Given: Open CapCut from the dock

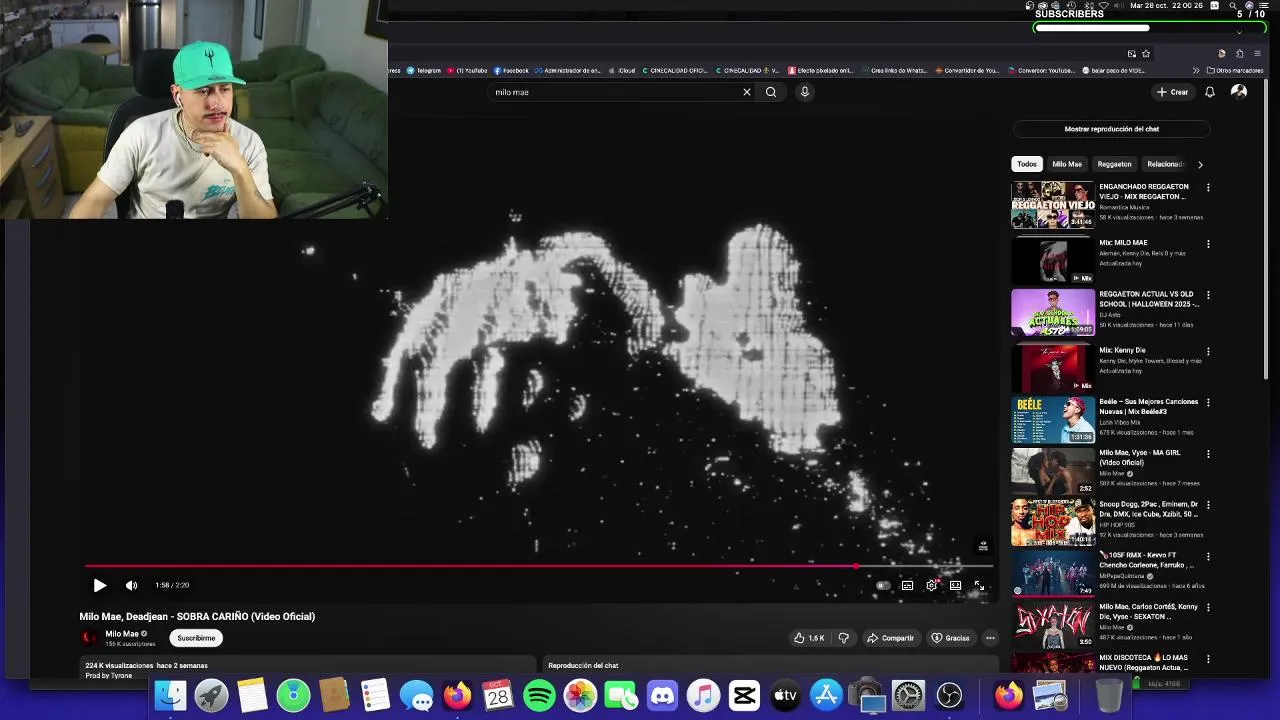Looking at the screenshot, I should [744, 695].
